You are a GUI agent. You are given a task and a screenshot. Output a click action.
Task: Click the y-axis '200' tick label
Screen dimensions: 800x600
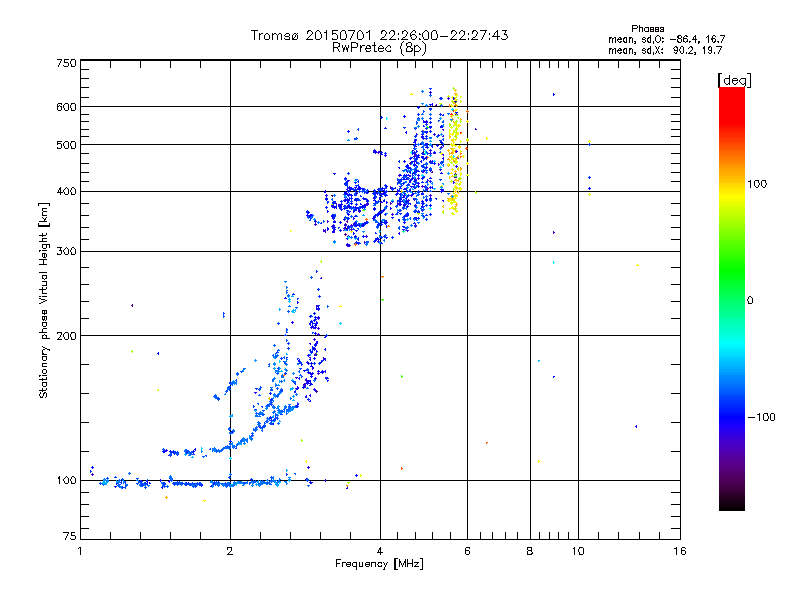[66, 336]
